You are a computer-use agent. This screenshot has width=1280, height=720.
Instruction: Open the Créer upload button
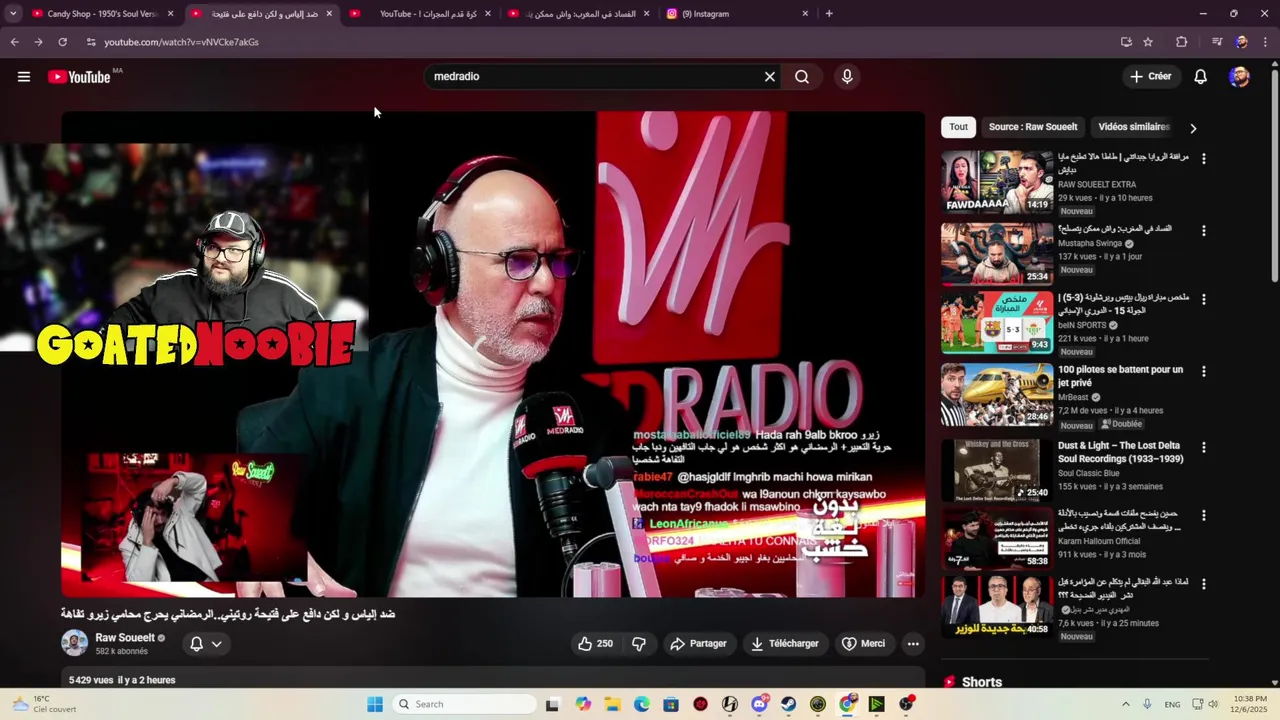pyautogui.click(x=1151, y=76)
